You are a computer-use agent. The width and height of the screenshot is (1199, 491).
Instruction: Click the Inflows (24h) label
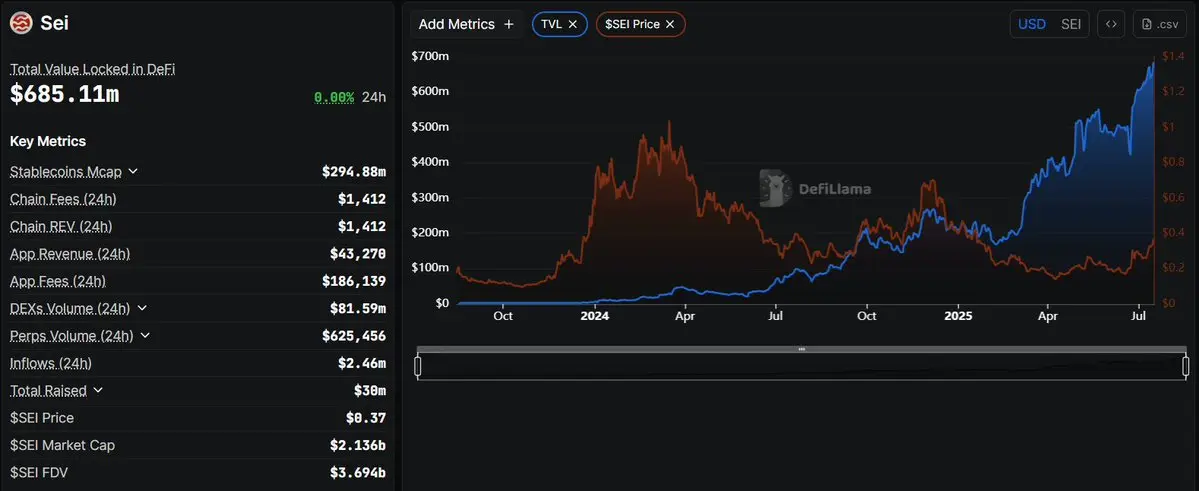pyautogui.click(x=50, y=363)
